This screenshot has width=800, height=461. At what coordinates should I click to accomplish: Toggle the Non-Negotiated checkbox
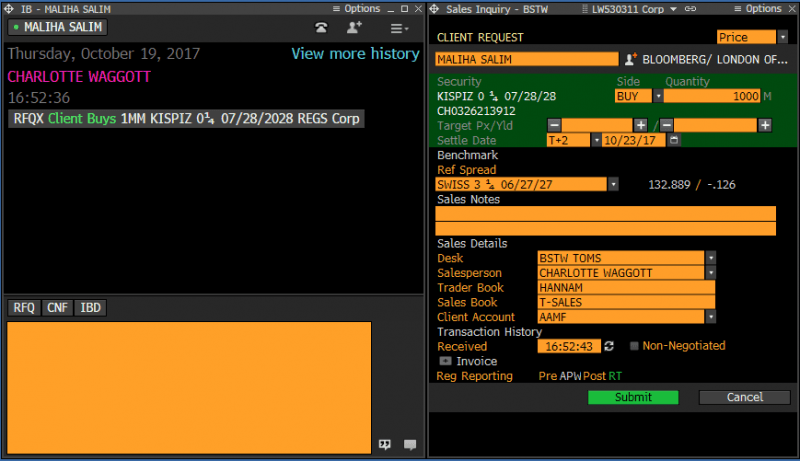click(x=634, y=346)
